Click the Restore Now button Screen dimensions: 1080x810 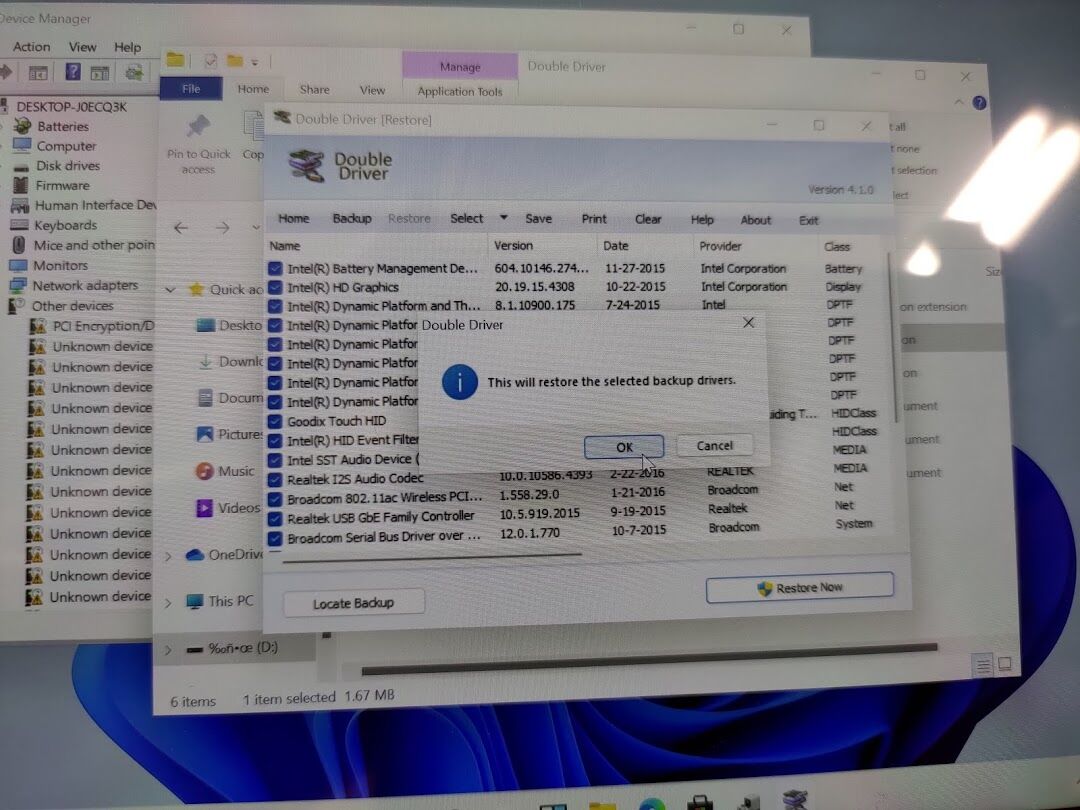click(800, 588)
